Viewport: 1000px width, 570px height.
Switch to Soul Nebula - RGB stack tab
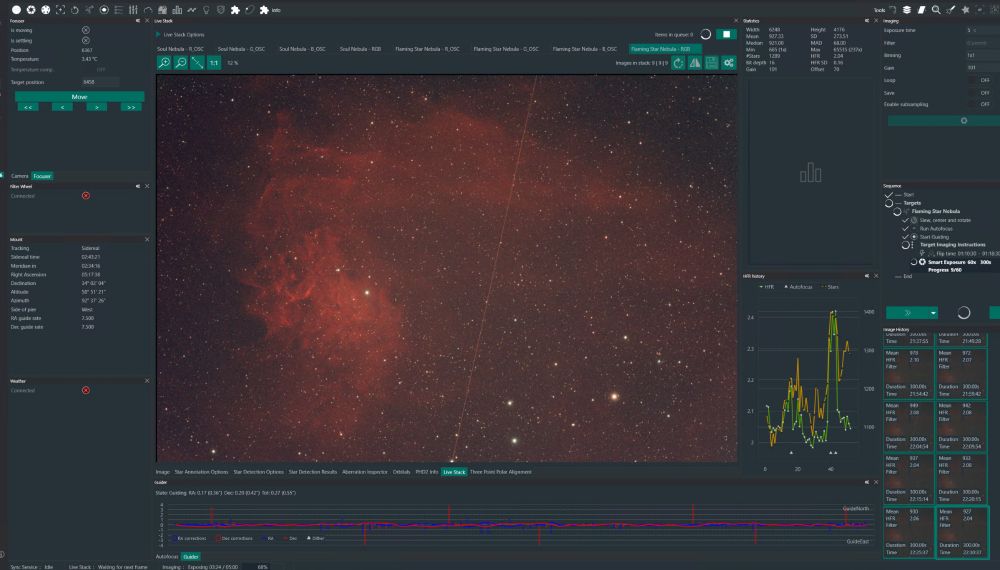pos(360,49)
